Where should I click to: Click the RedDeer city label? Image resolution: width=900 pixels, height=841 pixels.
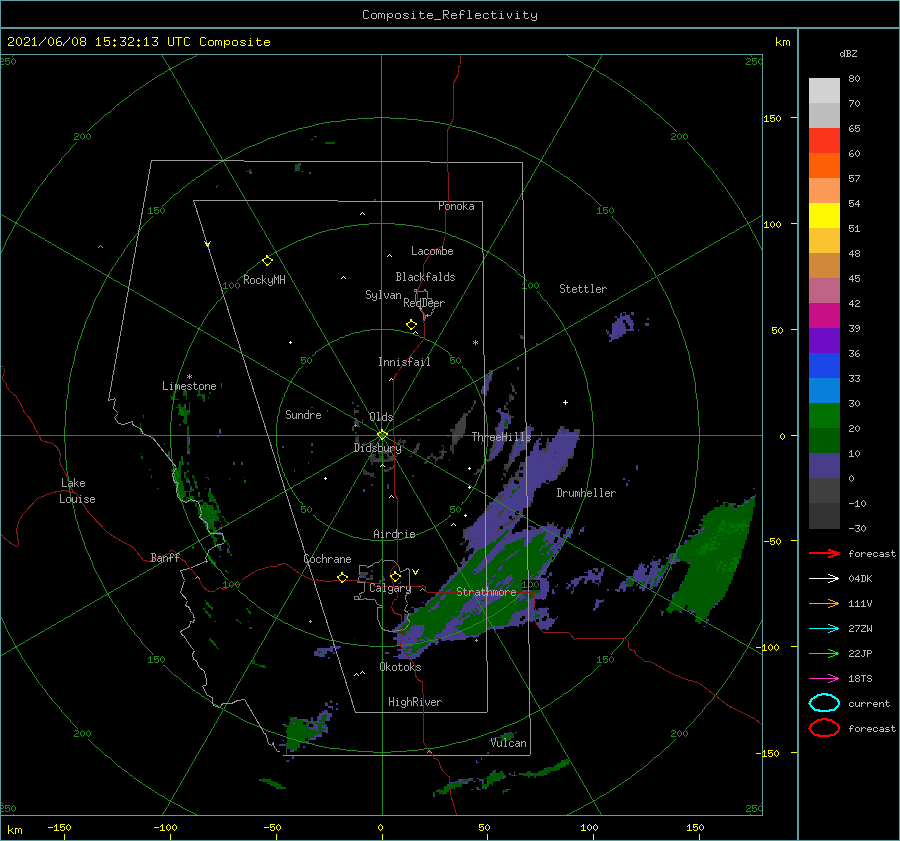point(424,303)
